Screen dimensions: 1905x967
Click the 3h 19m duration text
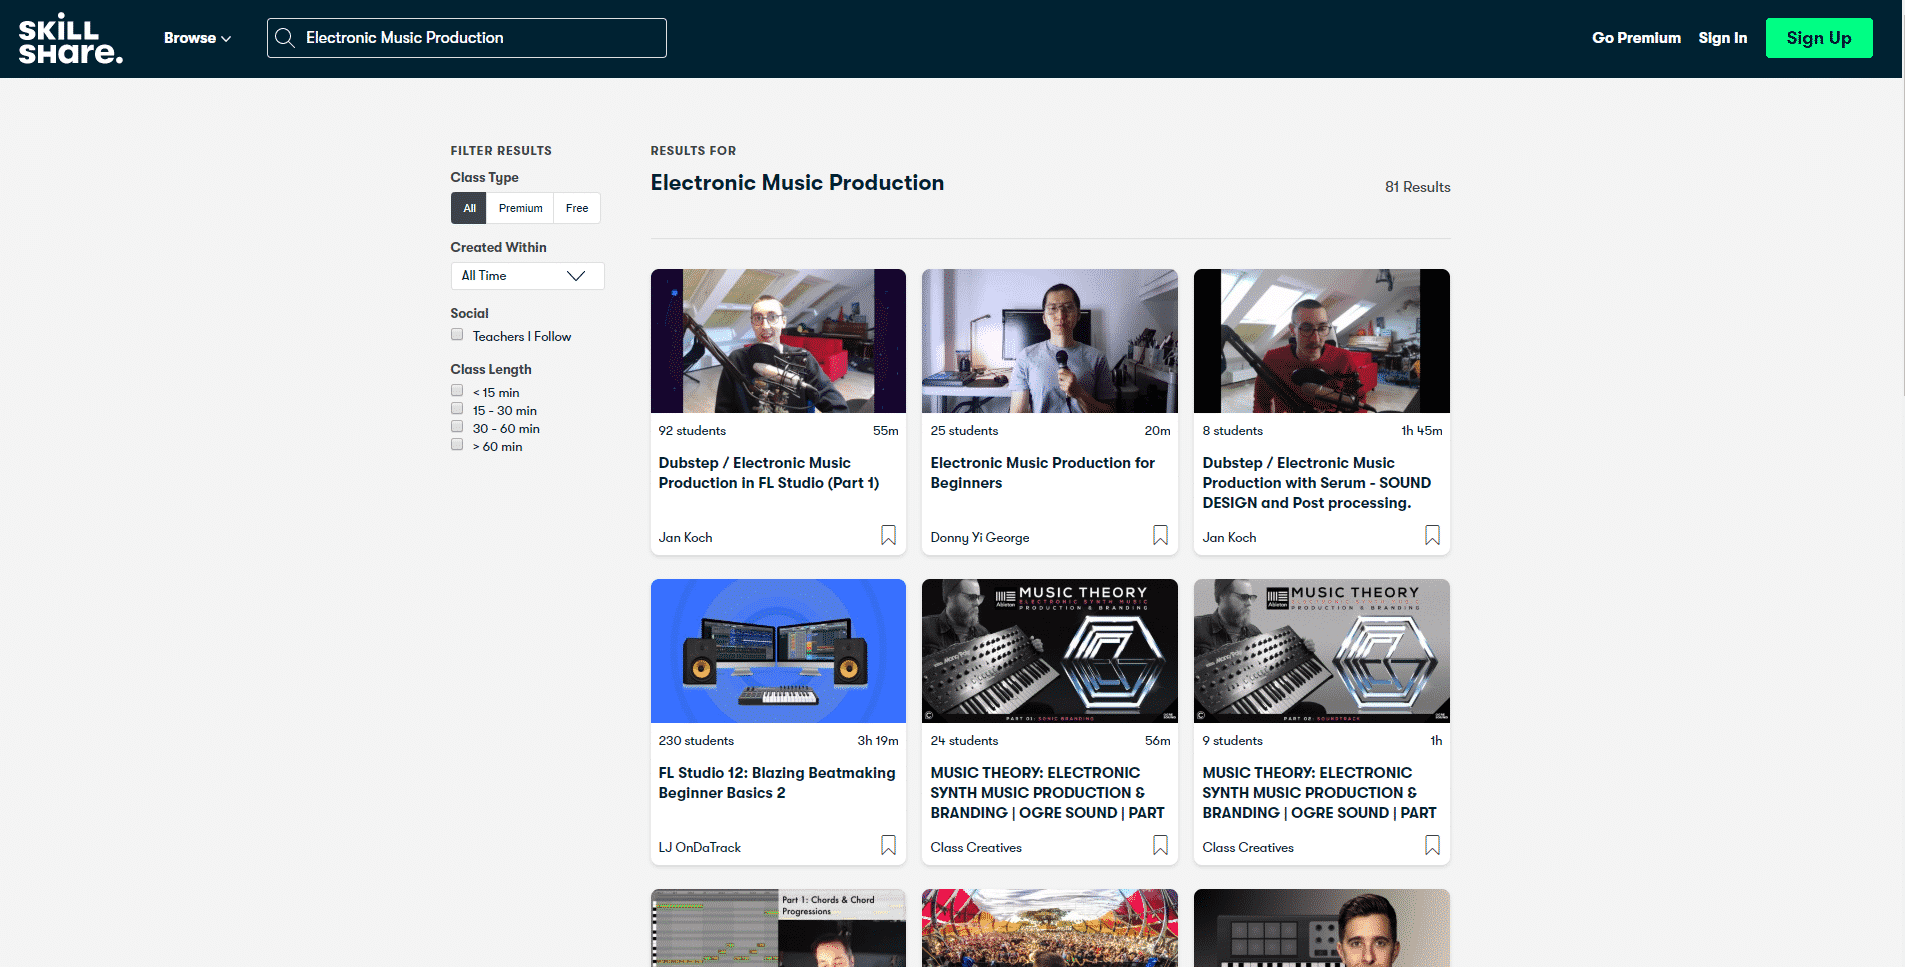[878, 741]
